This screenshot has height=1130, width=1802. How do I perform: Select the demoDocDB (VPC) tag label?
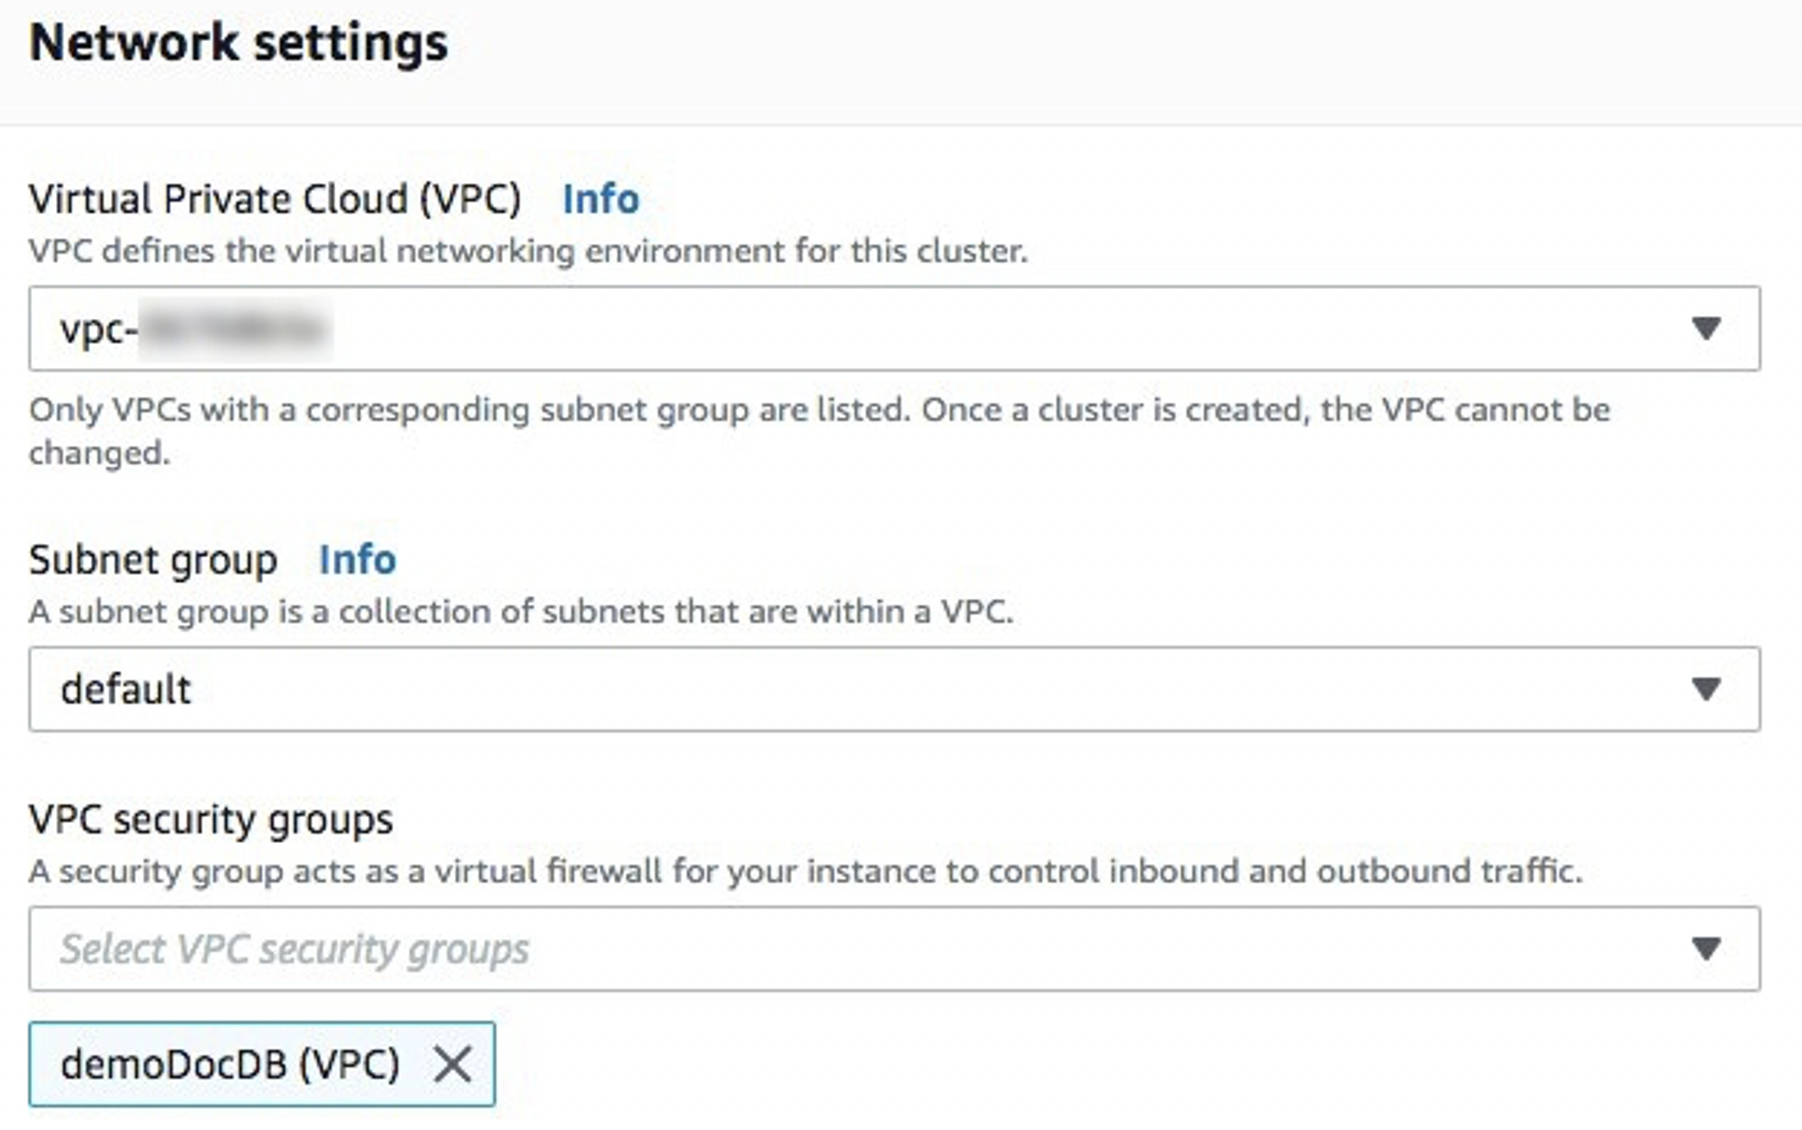pyautogui.click(x=230, y=1064)
